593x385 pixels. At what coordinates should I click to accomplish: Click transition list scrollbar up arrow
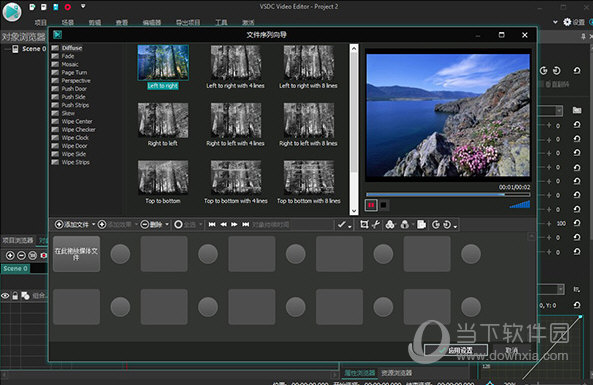click(354, 48)
